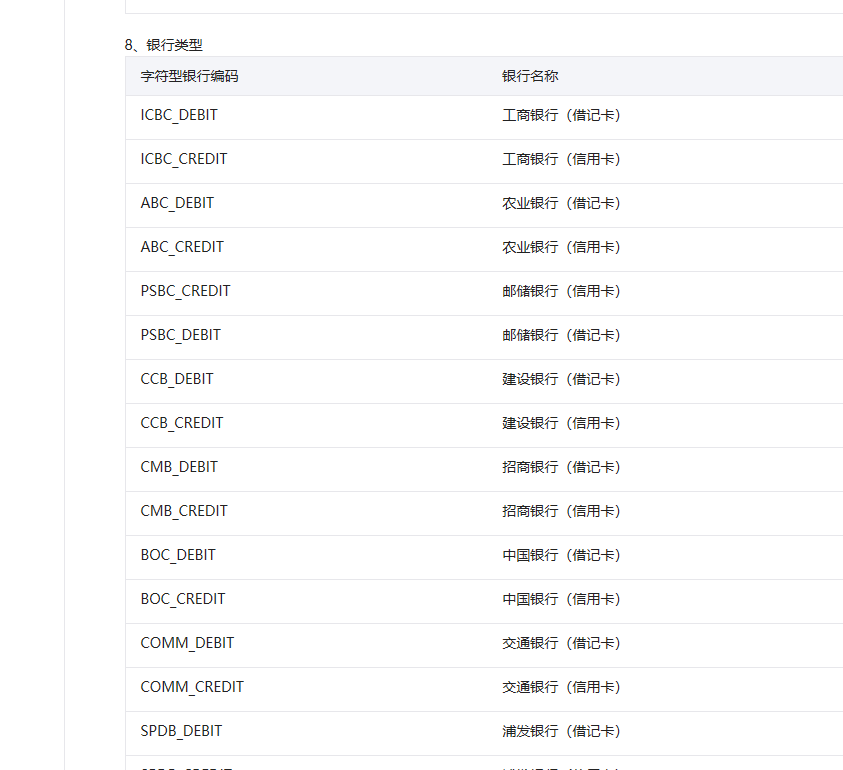The height and width of the screenshot is (770, 843).
Task: Click the 银行名称 column header
Action: 530,76
